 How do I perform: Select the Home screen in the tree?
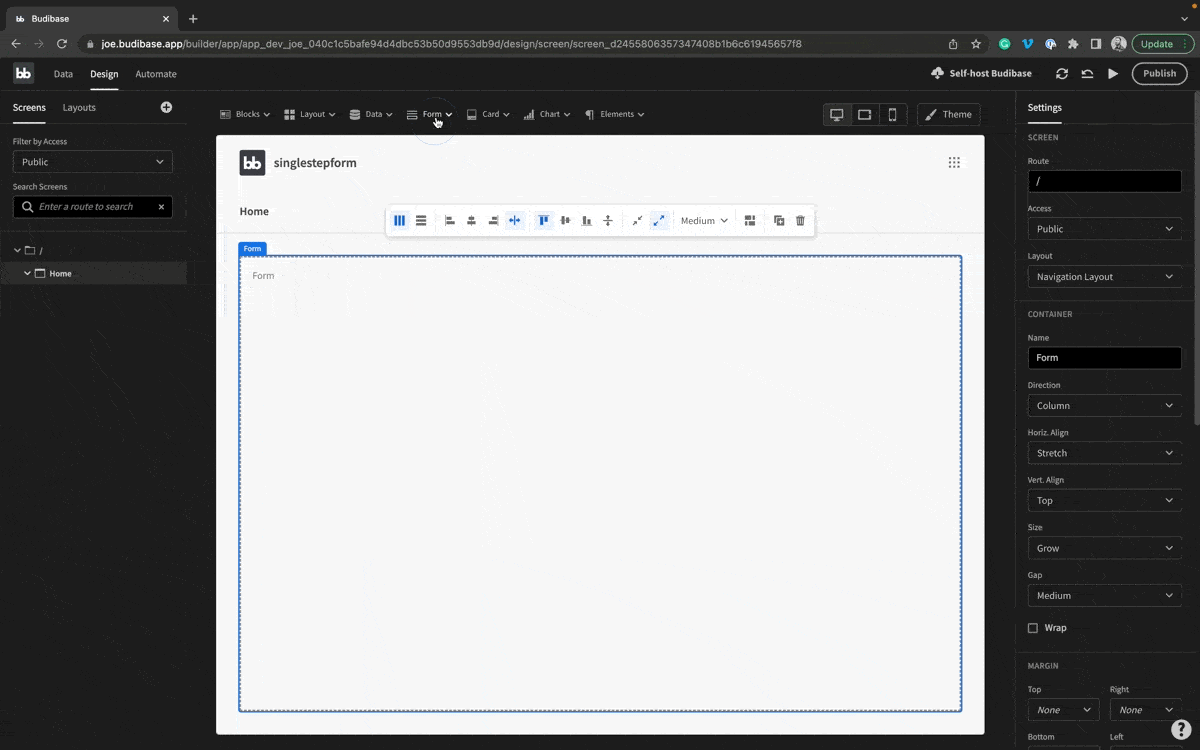pyautogui.click(x=60, y=273)
